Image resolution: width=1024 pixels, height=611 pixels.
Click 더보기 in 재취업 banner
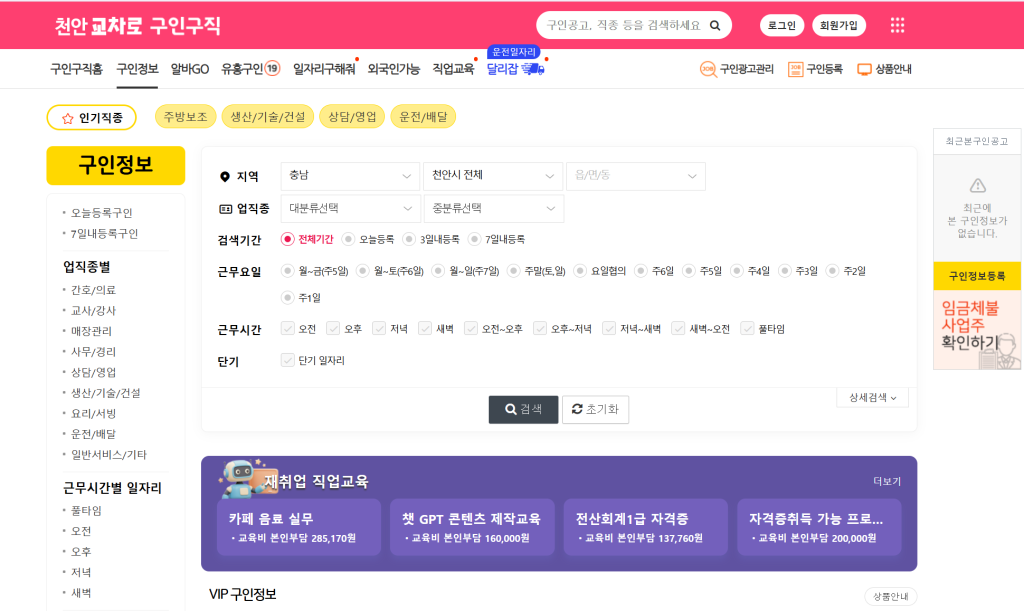click(x=887, y=481)
